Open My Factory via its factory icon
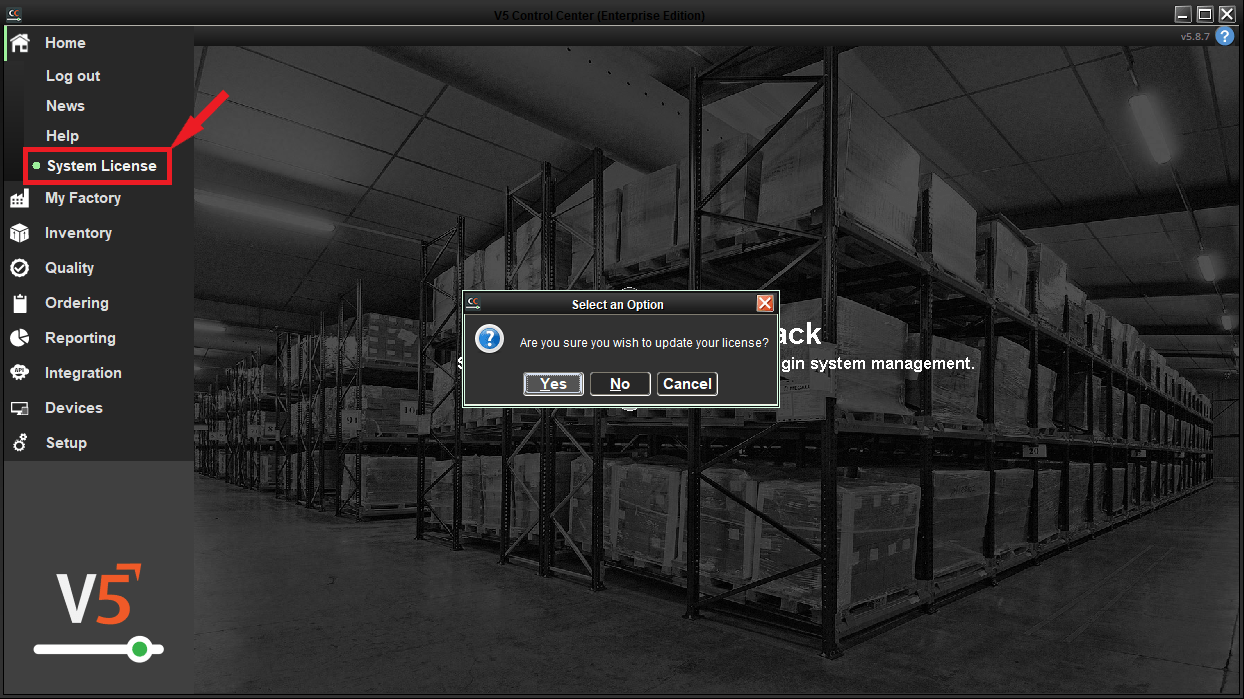Screen dimensions: 1244x699 point(19,199)
